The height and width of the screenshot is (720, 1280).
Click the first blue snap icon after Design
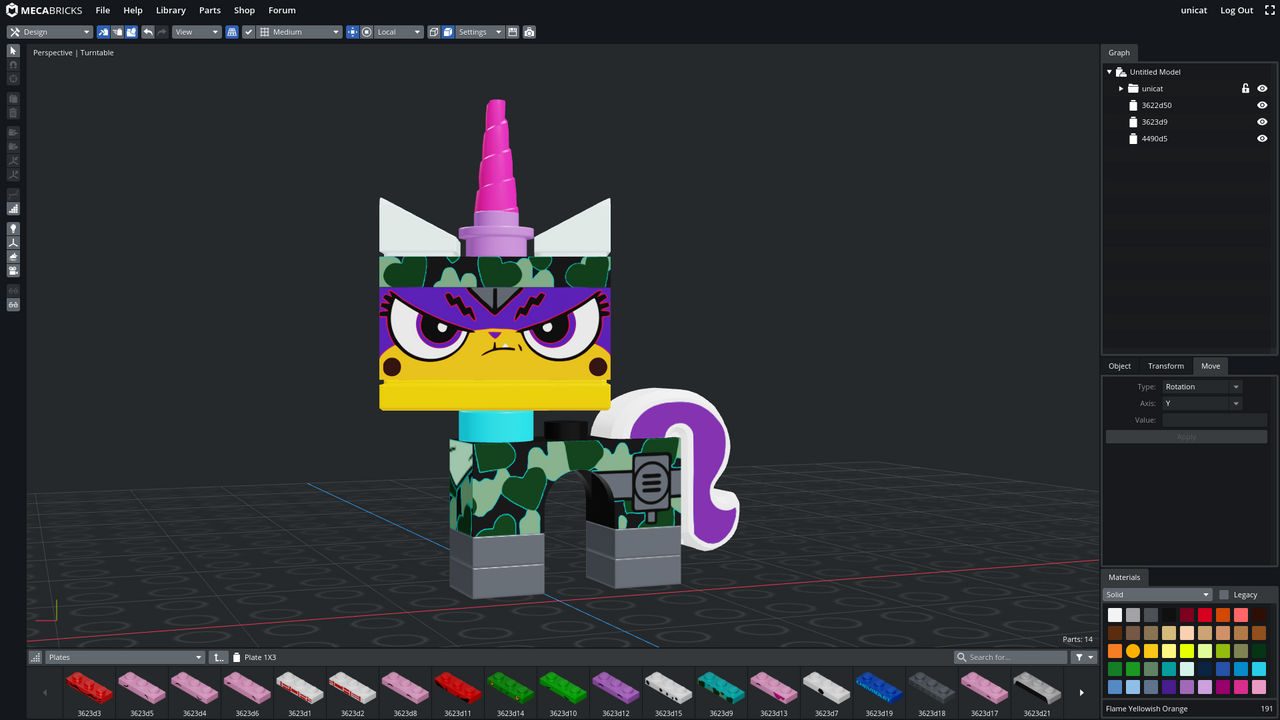point(103,32)
